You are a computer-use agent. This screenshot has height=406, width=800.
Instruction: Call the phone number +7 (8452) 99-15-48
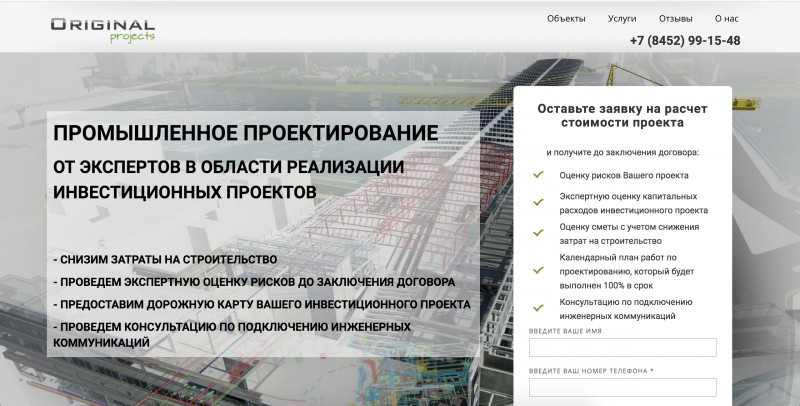coord(685,41)
